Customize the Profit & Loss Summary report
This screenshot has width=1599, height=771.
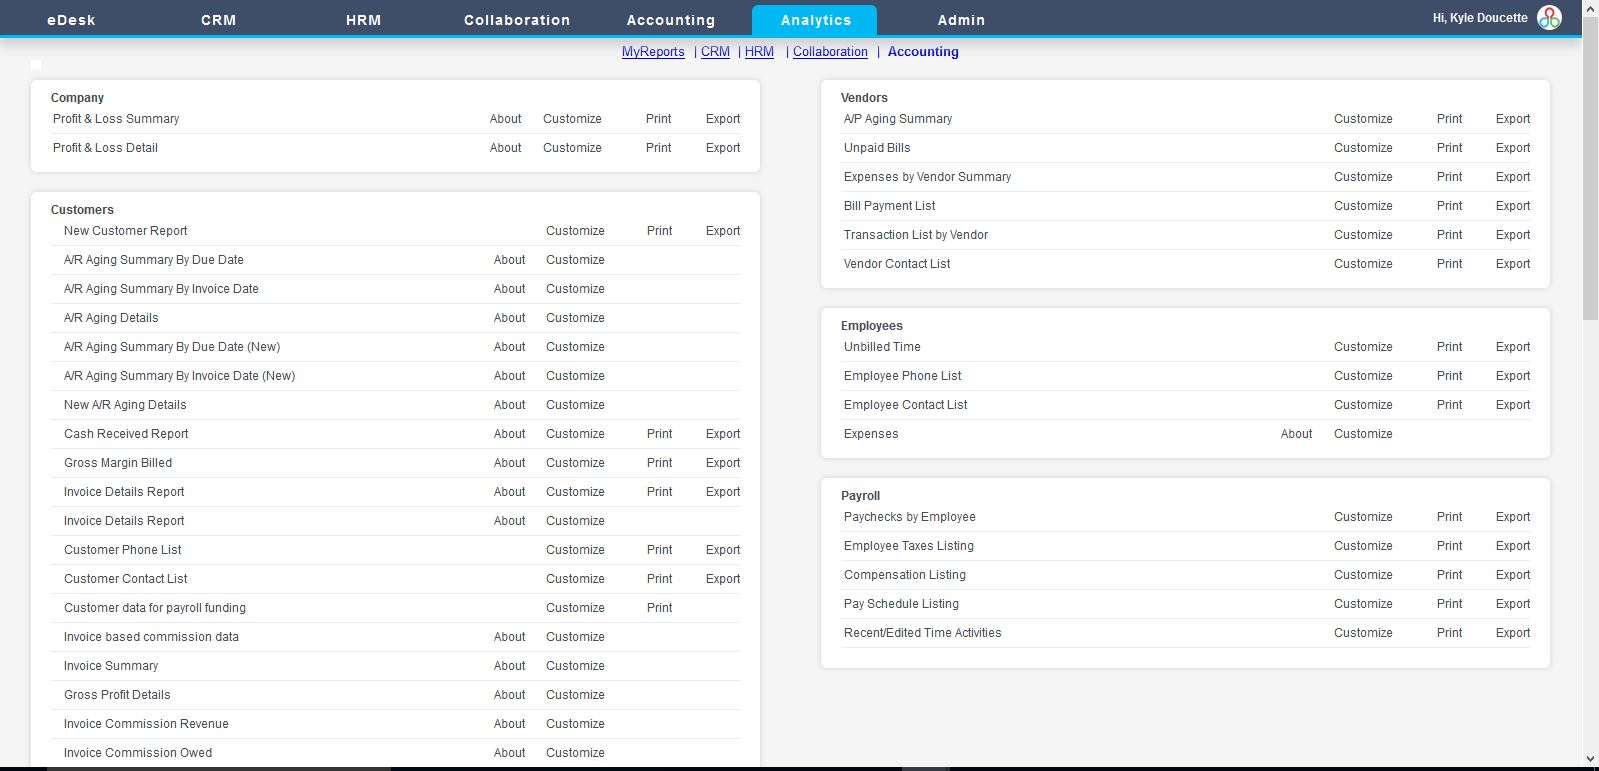point(572,119)
